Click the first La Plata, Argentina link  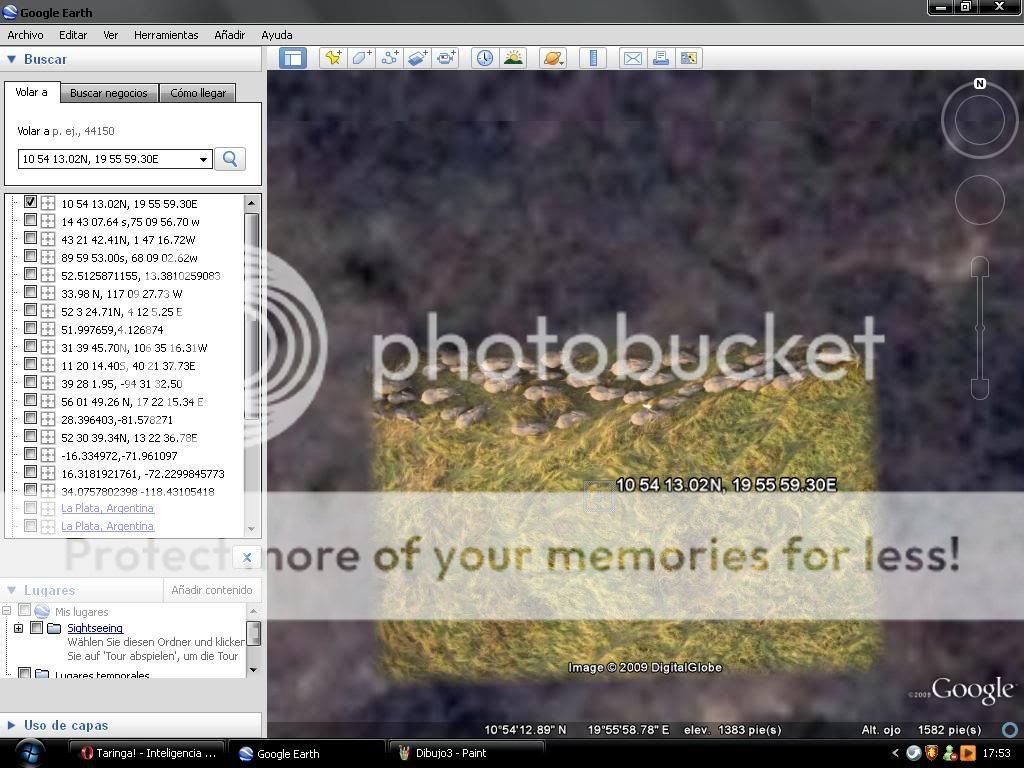(x=107, y=508)
